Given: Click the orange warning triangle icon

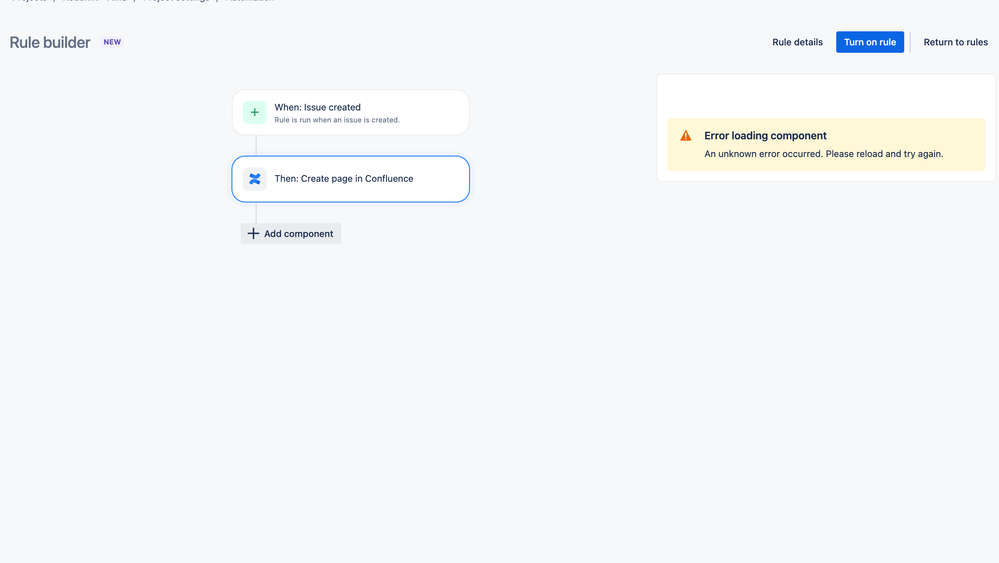Looking at the screenshot, I should click(x=686, y=136).
